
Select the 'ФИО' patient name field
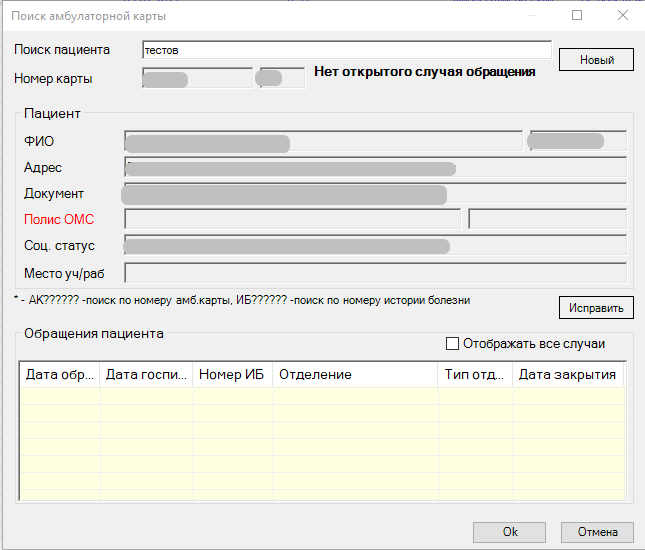tap(322, 141)
